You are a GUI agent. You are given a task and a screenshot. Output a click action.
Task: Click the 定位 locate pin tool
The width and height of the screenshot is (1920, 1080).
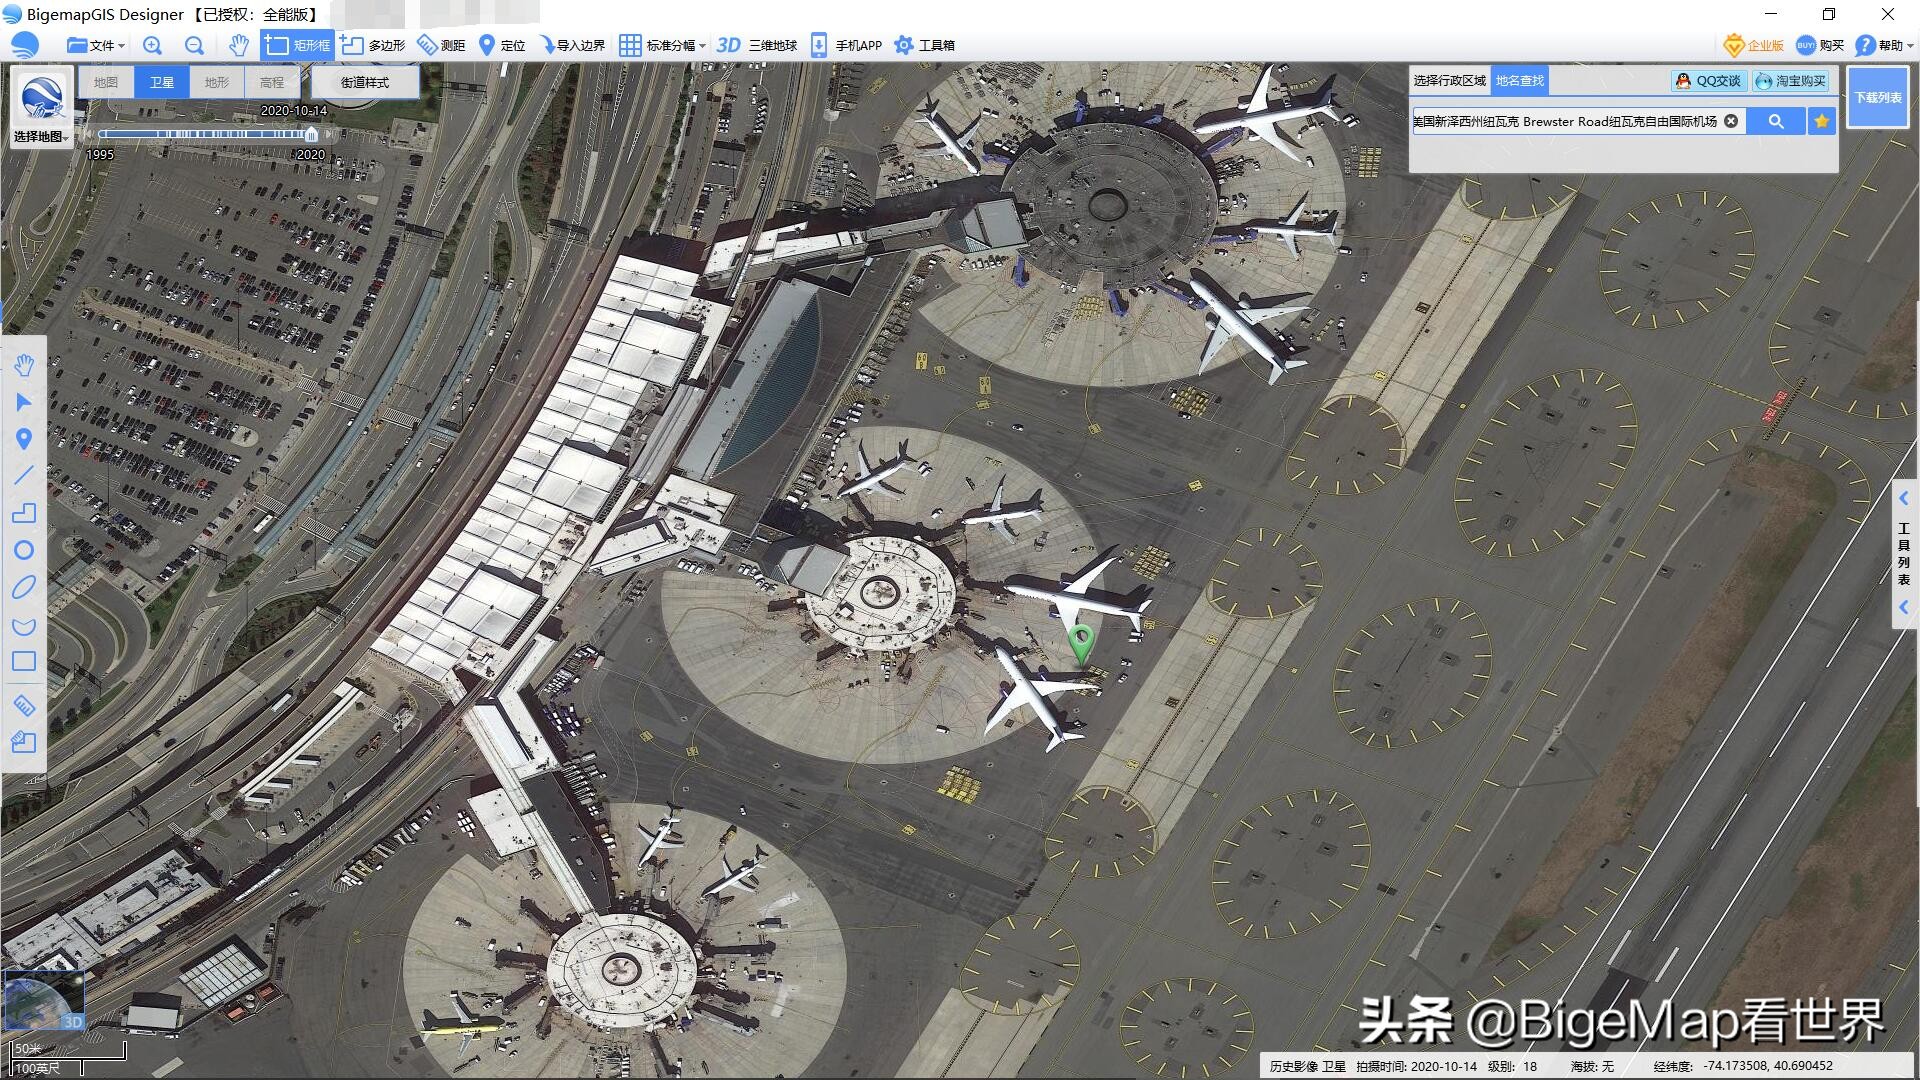click(x=502, y=45)
